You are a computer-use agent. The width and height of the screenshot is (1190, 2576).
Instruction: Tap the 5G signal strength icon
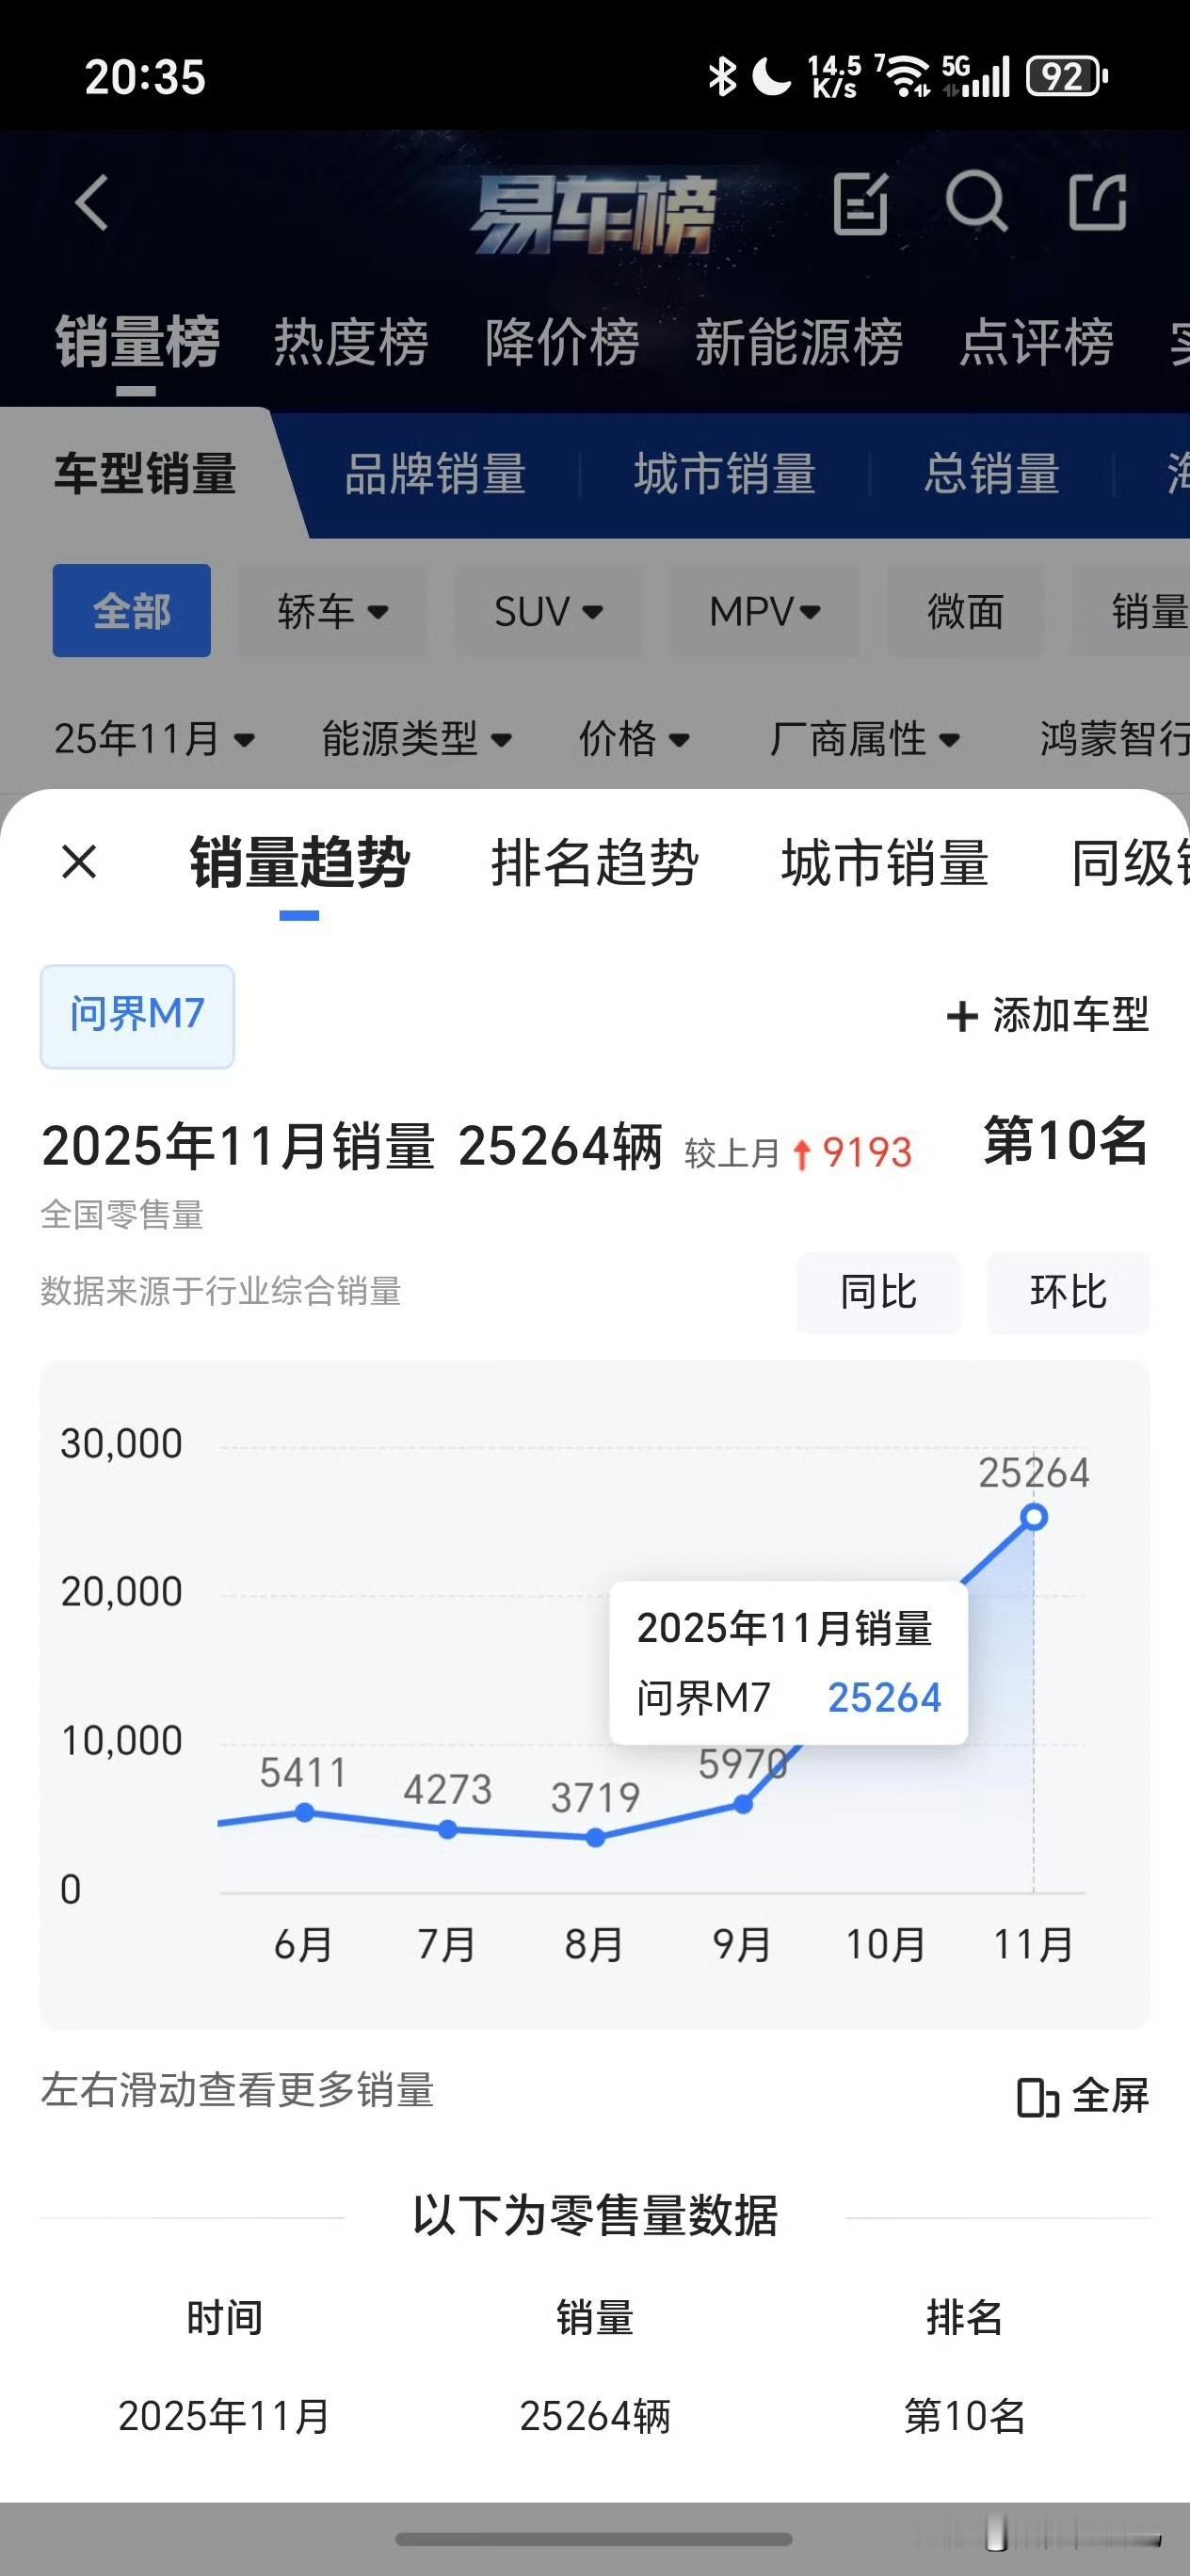[x=976, y=76]
